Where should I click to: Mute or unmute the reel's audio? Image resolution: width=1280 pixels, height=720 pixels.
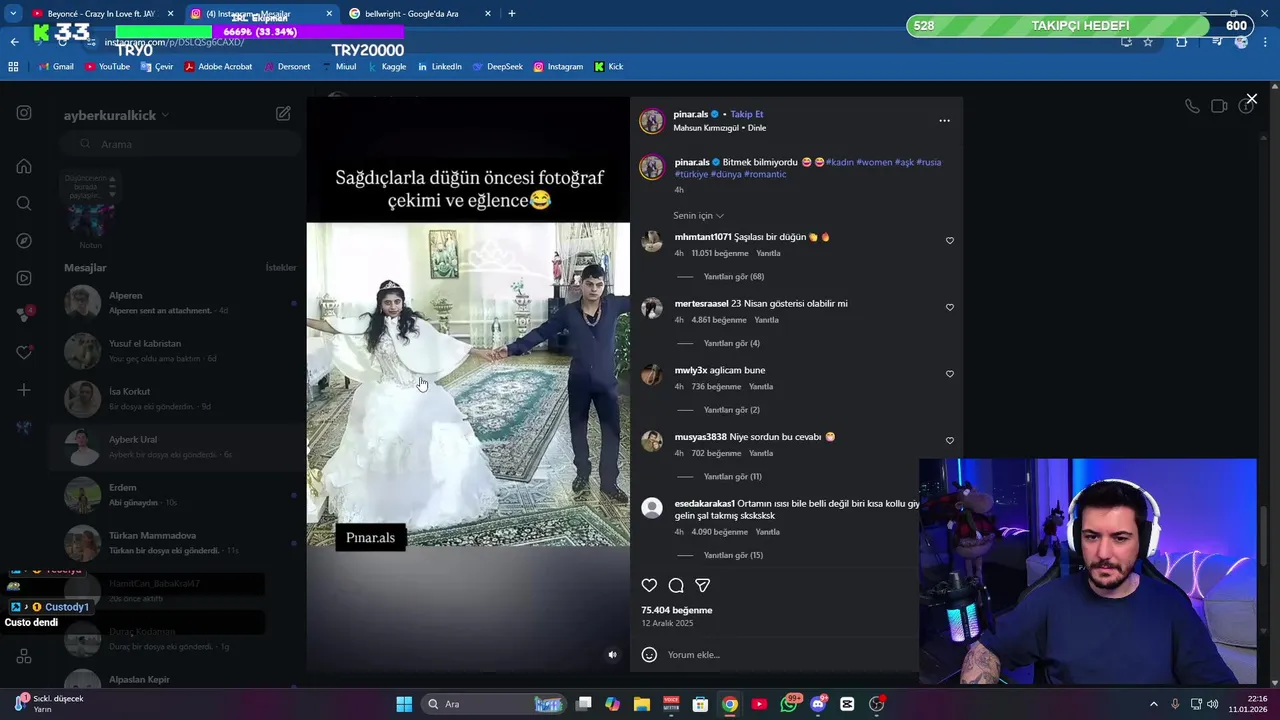click(x=613, y=655)
